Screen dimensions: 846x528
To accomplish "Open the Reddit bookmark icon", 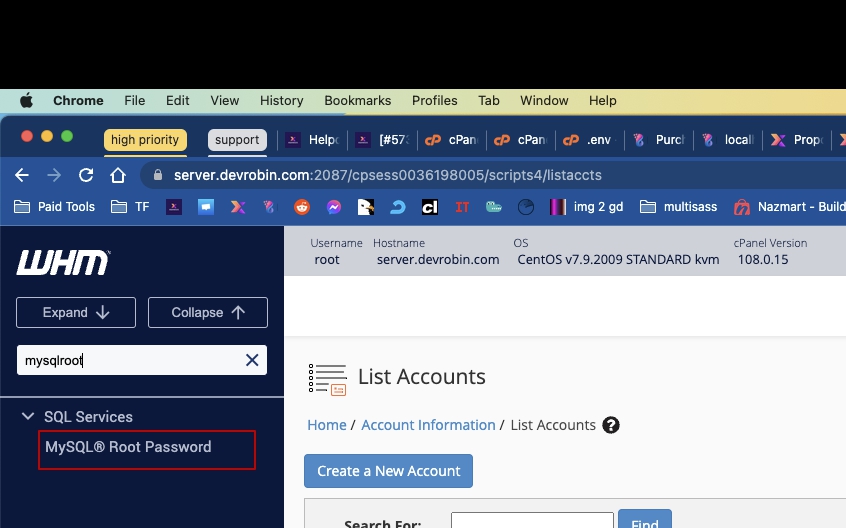I will point(302,207).
